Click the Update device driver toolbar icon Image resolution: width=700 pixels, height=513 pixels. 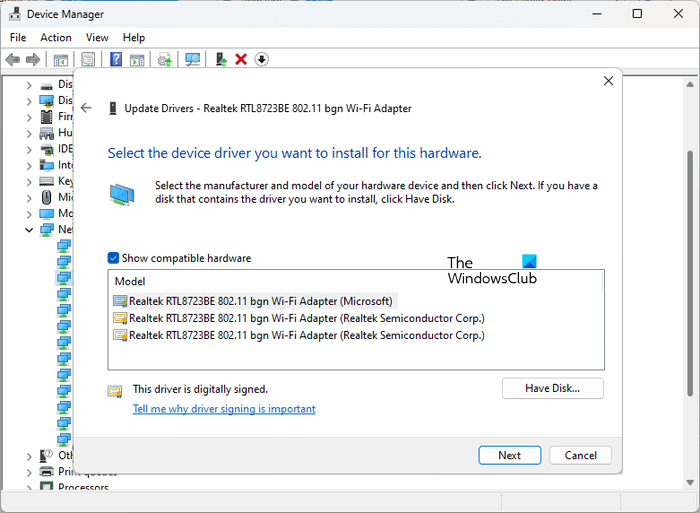click(x=221, y=60)
